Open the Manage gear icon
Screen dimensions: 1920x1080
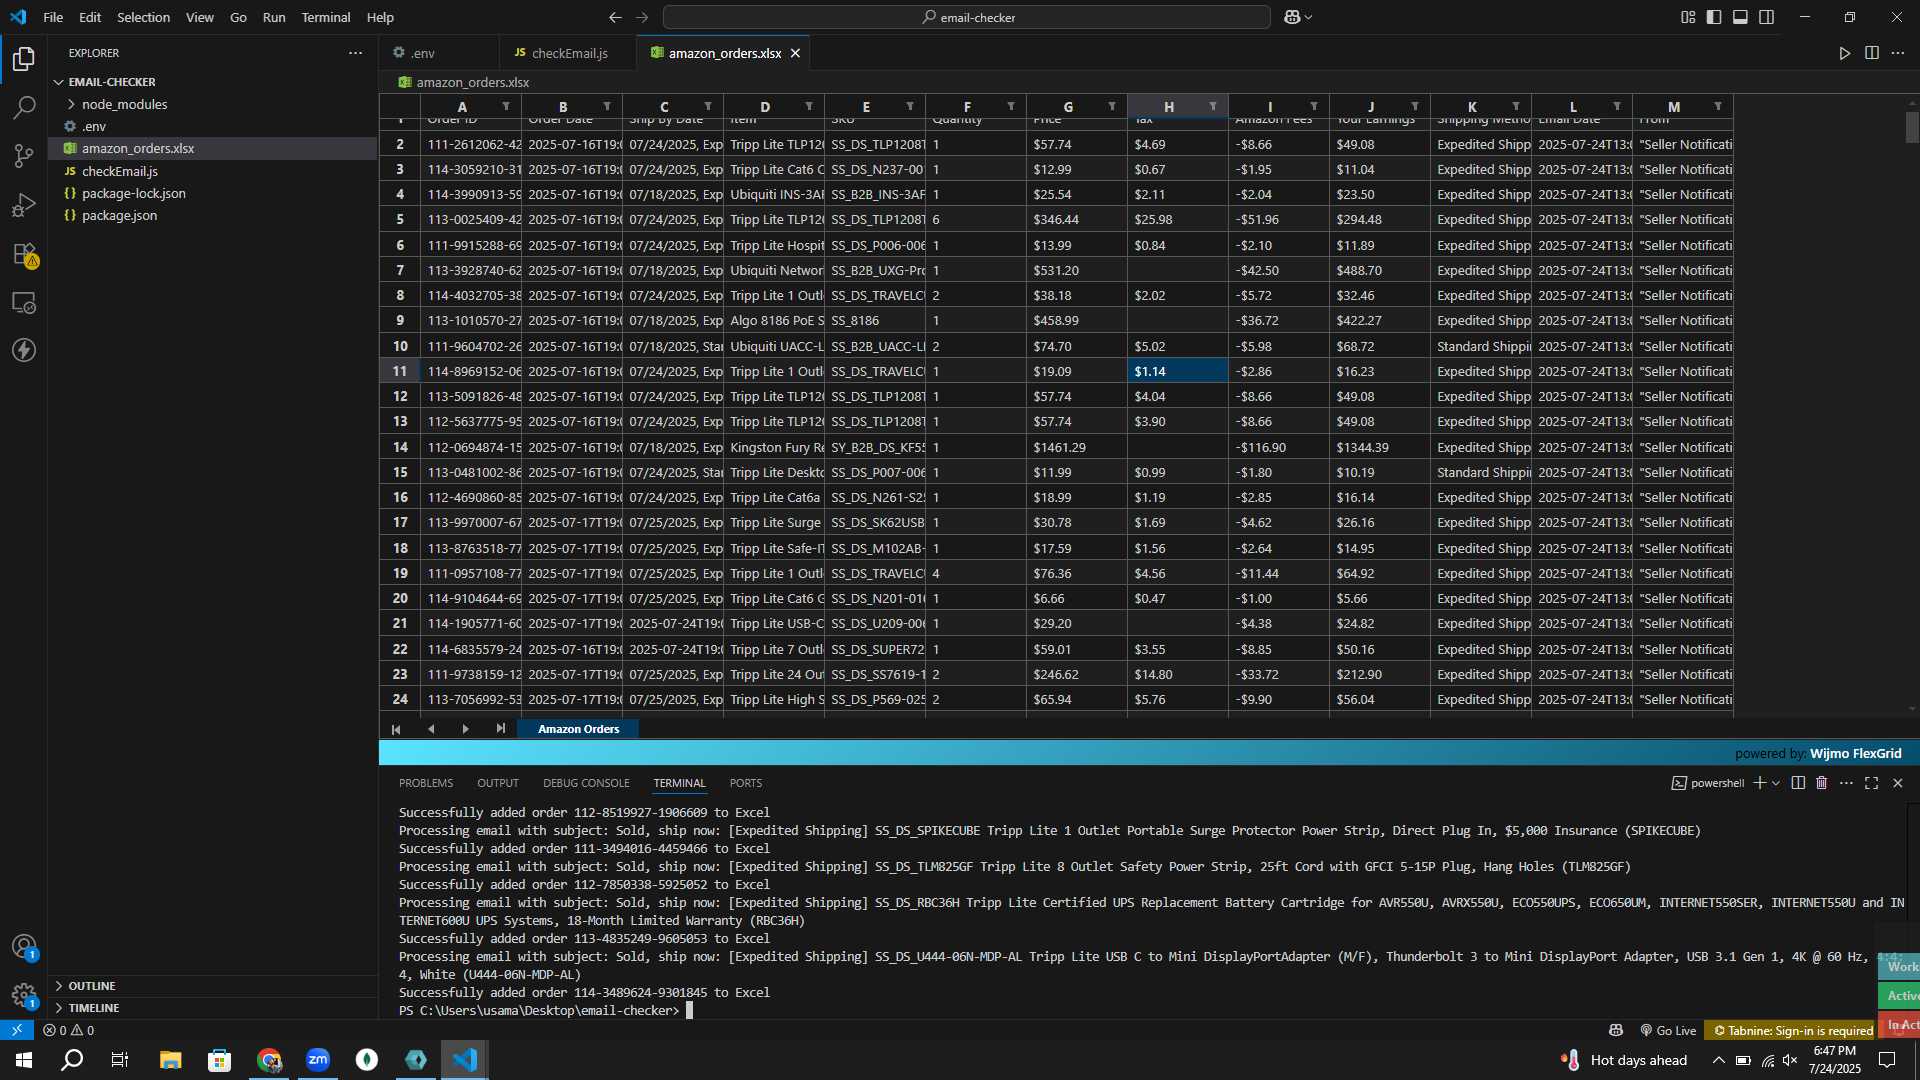tap(24, 995)
